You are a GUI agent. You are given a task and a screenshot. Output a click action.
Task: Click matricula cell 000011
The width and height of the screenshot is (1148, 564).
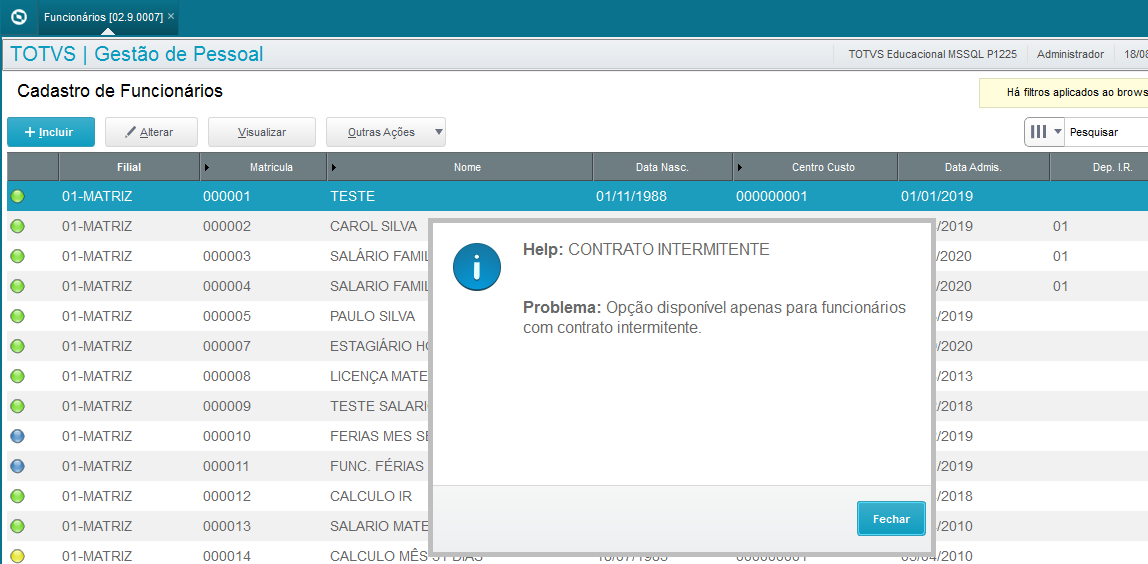pos(227,466)
